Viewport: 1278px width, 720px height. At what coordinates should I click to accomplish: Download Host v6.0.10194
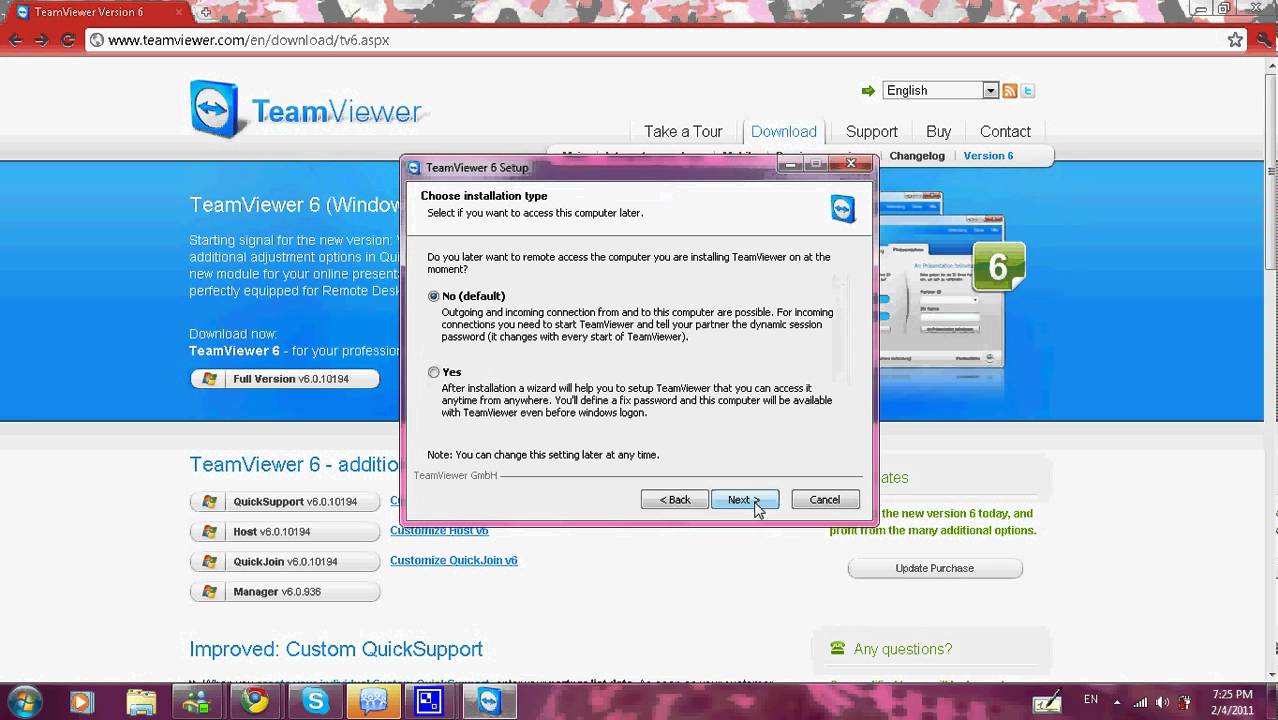coord(285,532)
